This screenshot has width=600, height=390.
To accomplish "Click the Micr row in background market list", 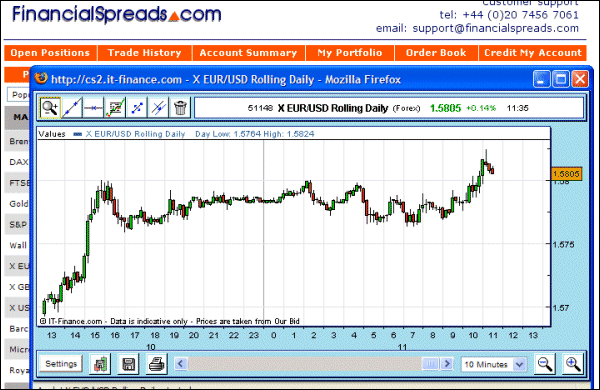I will [x=17, y=349].
